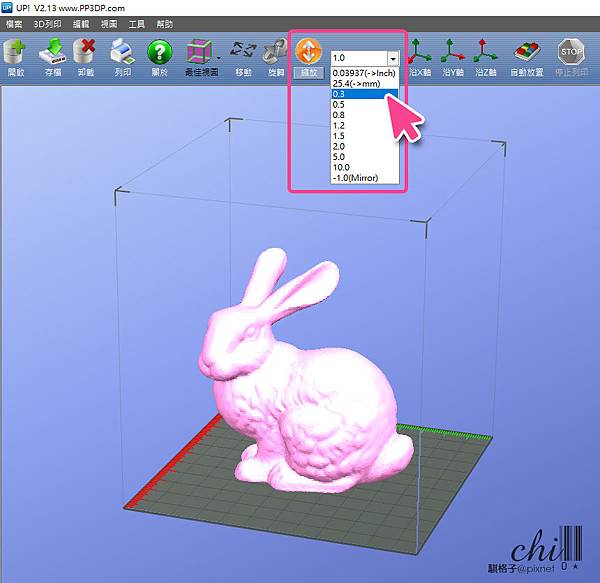Pick scale factor 10.0 from list
This screenshot has width=600, height=583.
tap(364, 167)
